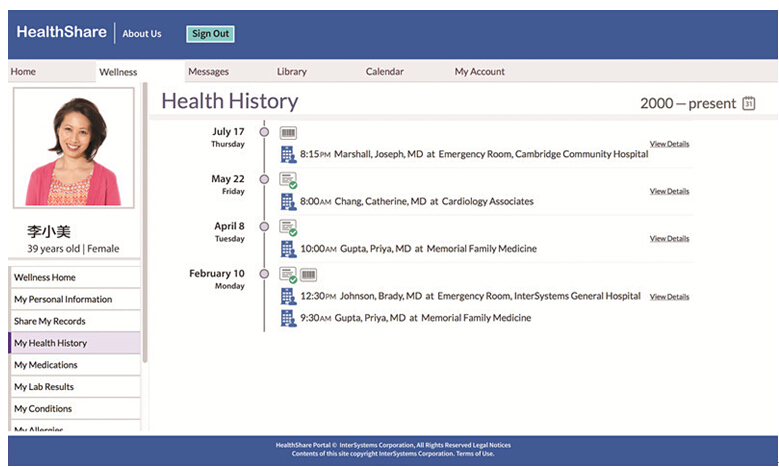Open the calendar date range picker icon
Screen dimensions: 779x467
[x=748, y=103]
